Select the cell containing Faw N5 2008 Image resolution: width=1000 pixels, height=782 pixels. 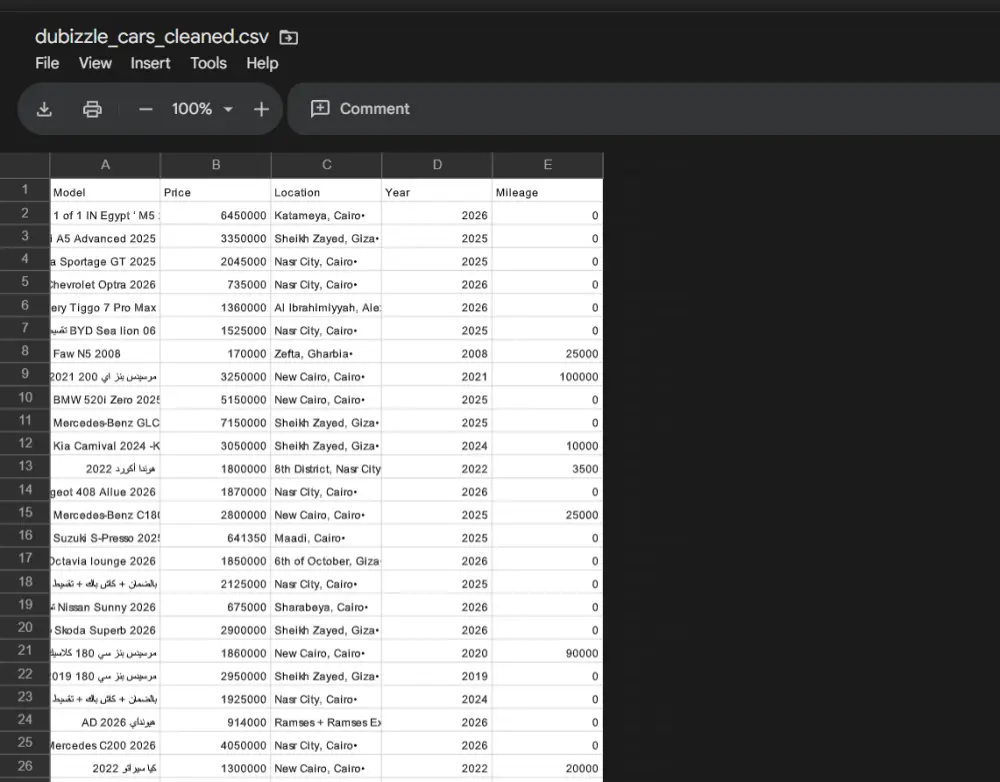tap(104, 351)
